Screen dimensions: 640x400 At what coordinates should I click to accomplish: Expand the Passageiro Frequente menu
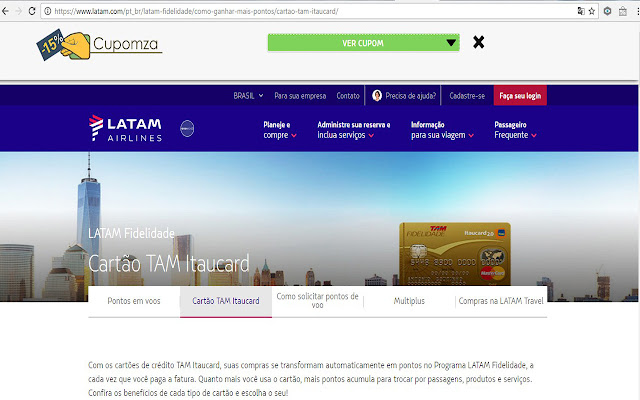(x=515, y=130)
